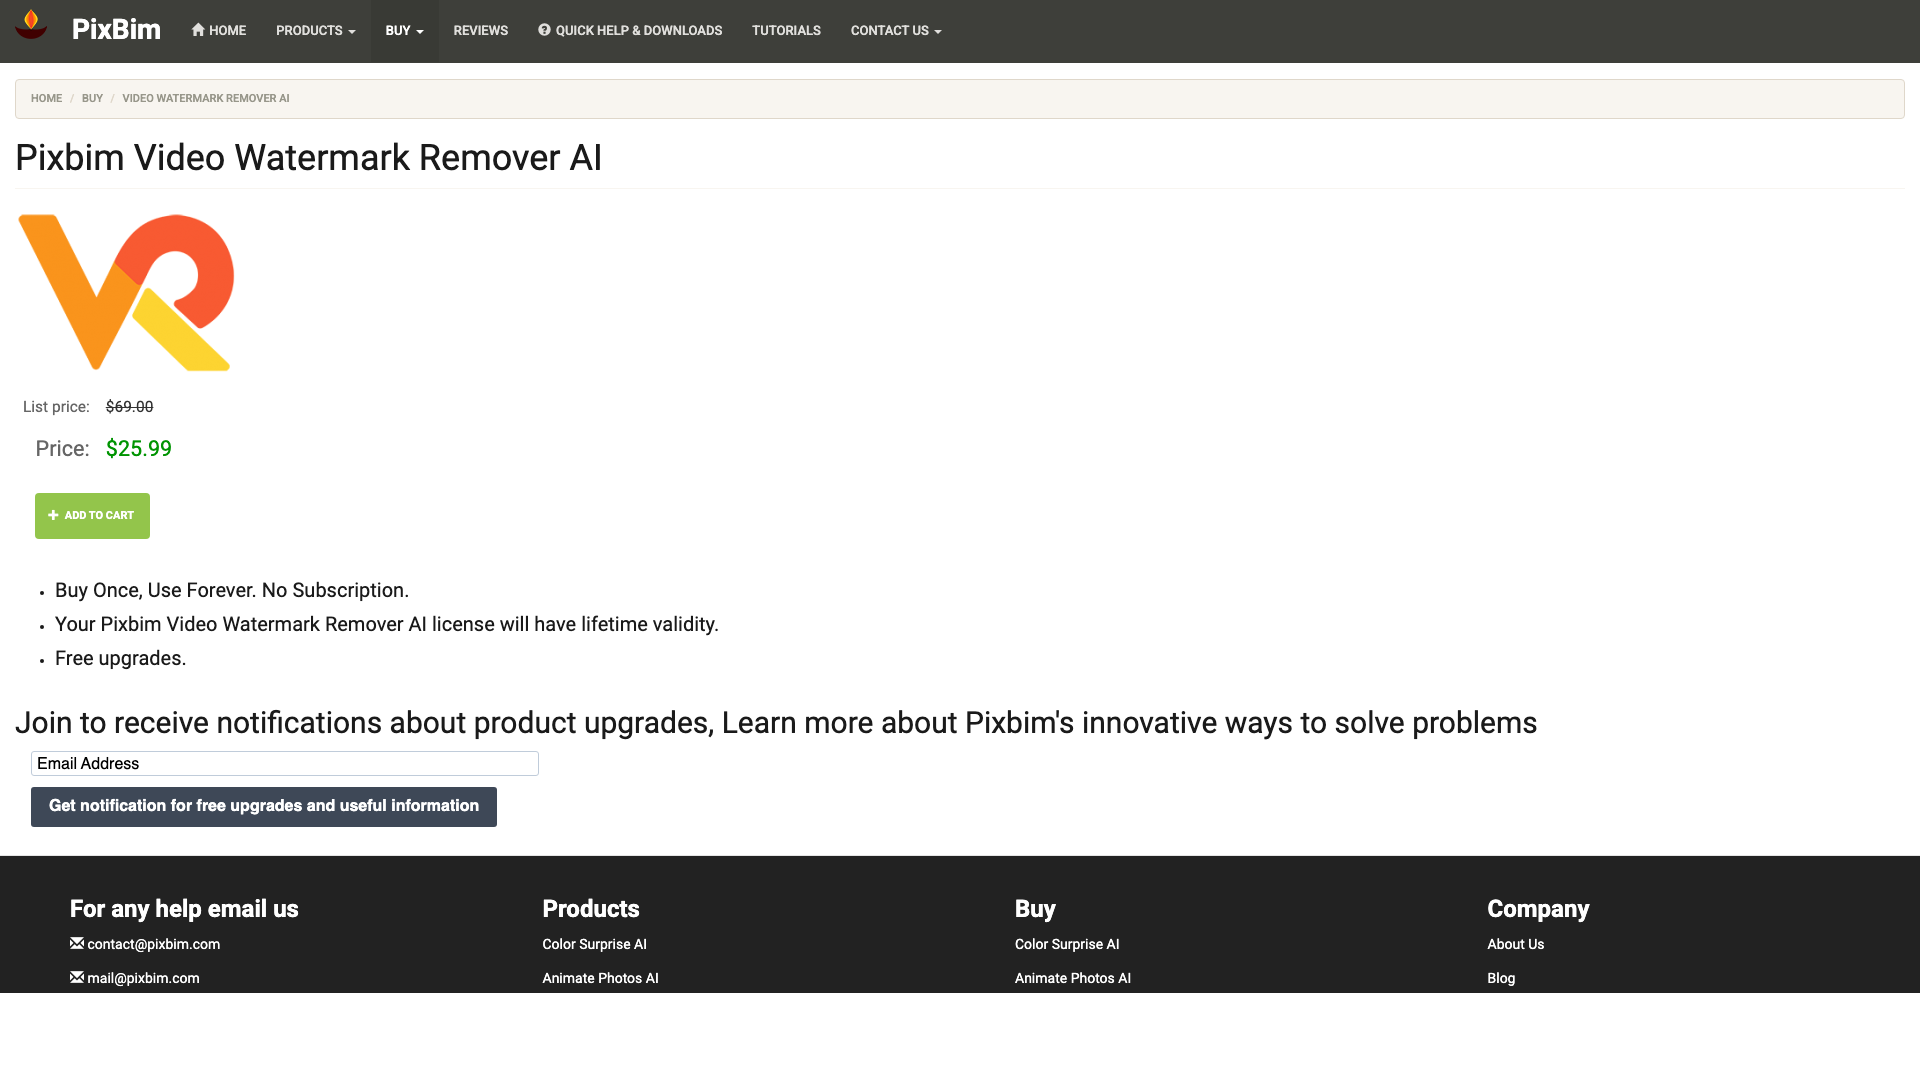
Task: Focus the Email Address input field
Action: pyautogui.click(x=285, y=764)
